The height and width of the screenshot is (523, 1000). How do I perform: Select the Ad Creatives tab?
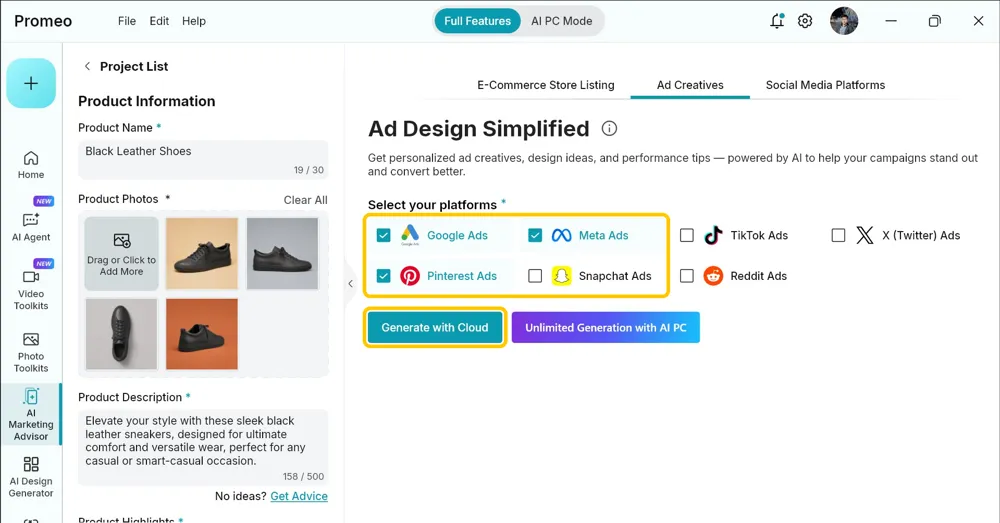click(x=690, y=85)
